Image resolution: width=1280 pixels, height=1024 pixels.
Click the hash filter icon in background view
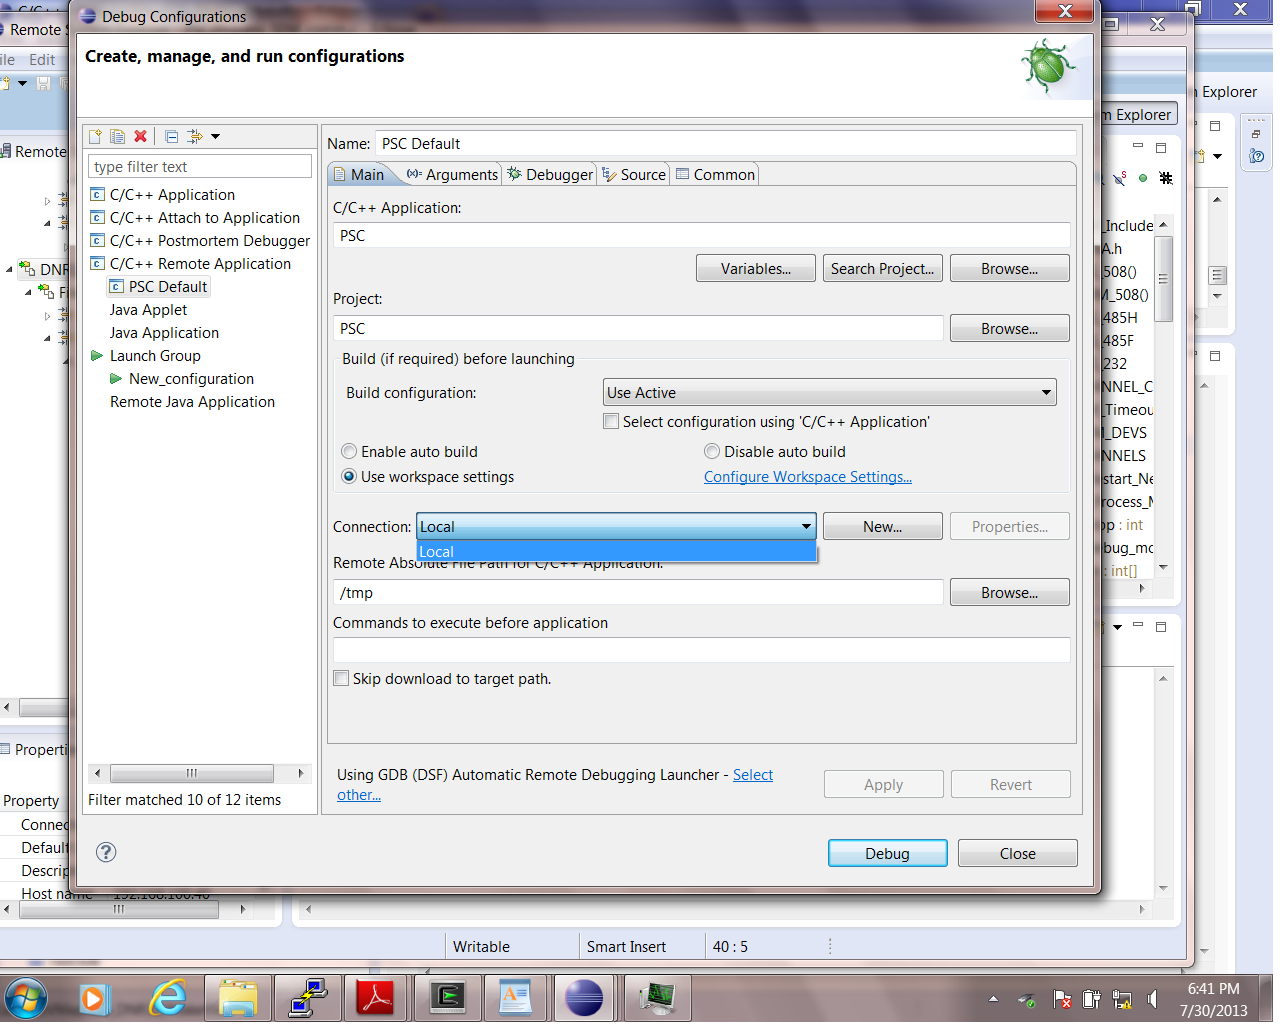click(x=1166, y=178)
